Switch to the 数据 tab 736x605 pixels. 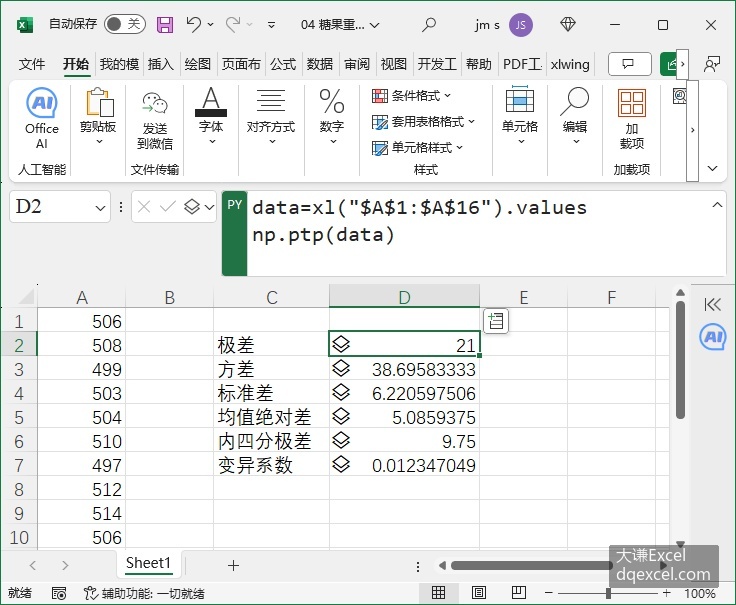[320, 64]
